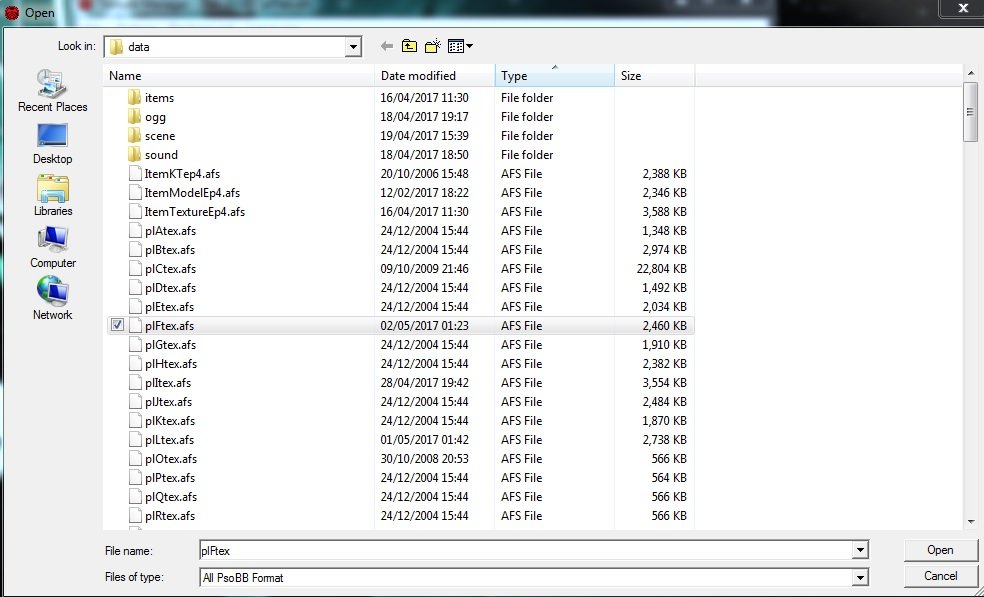Sort by Size column header
This screenshot has width=984, height=597.
654,75
